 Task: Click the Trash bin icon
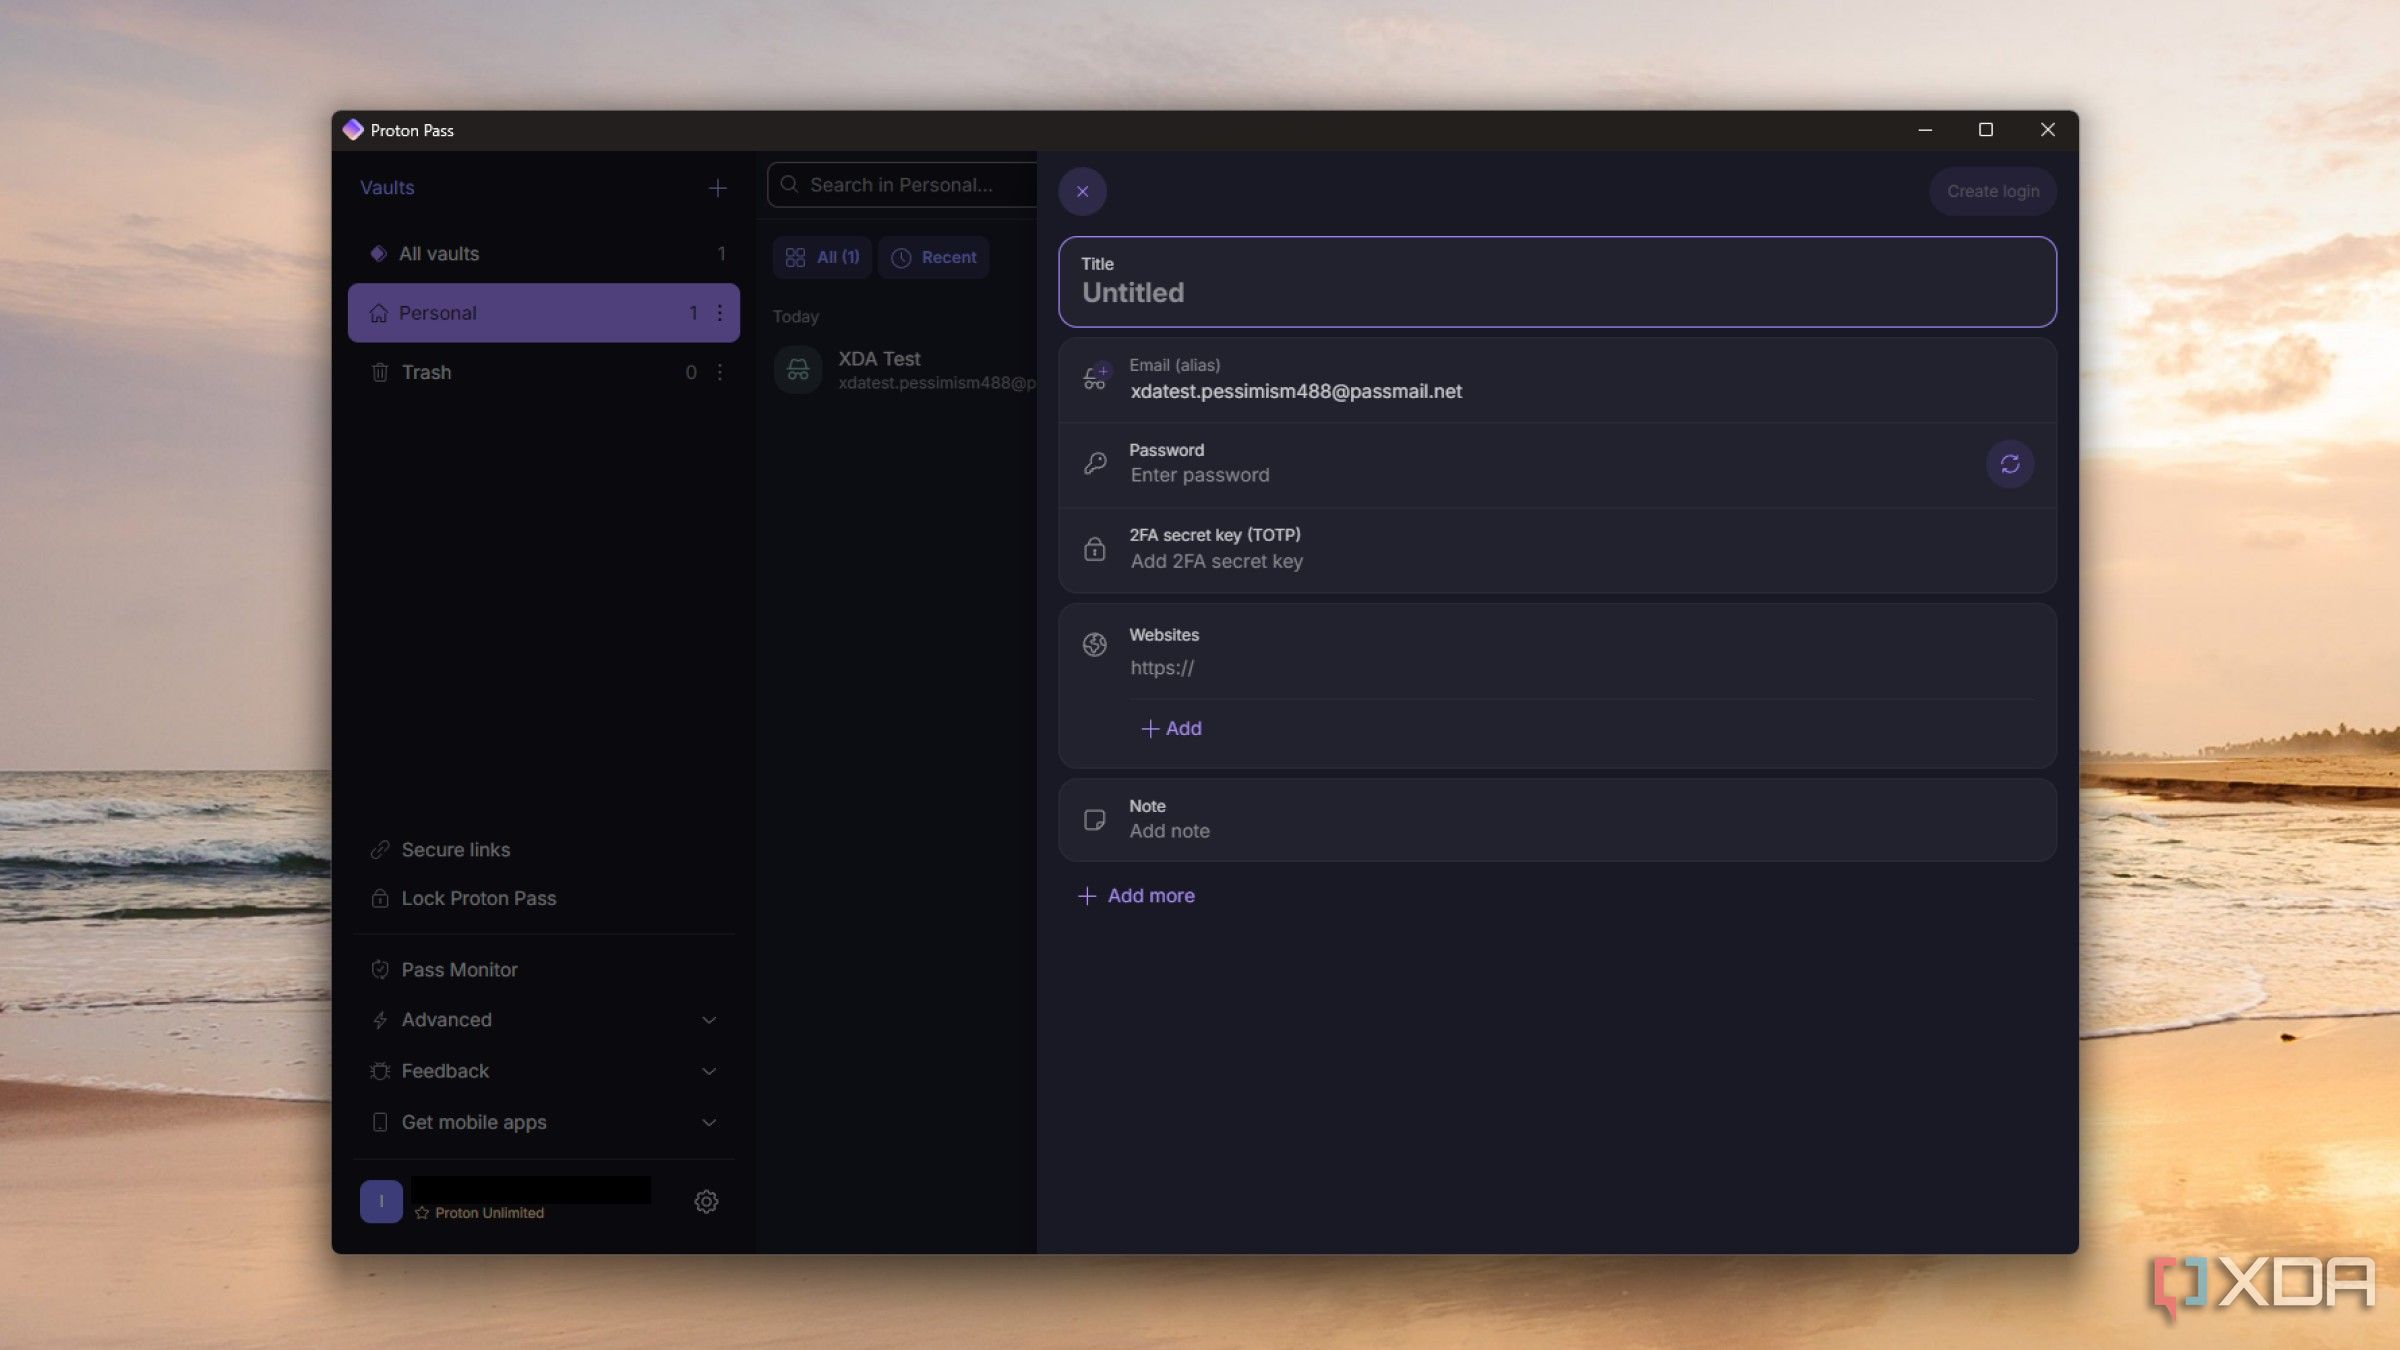click(380, 372)
